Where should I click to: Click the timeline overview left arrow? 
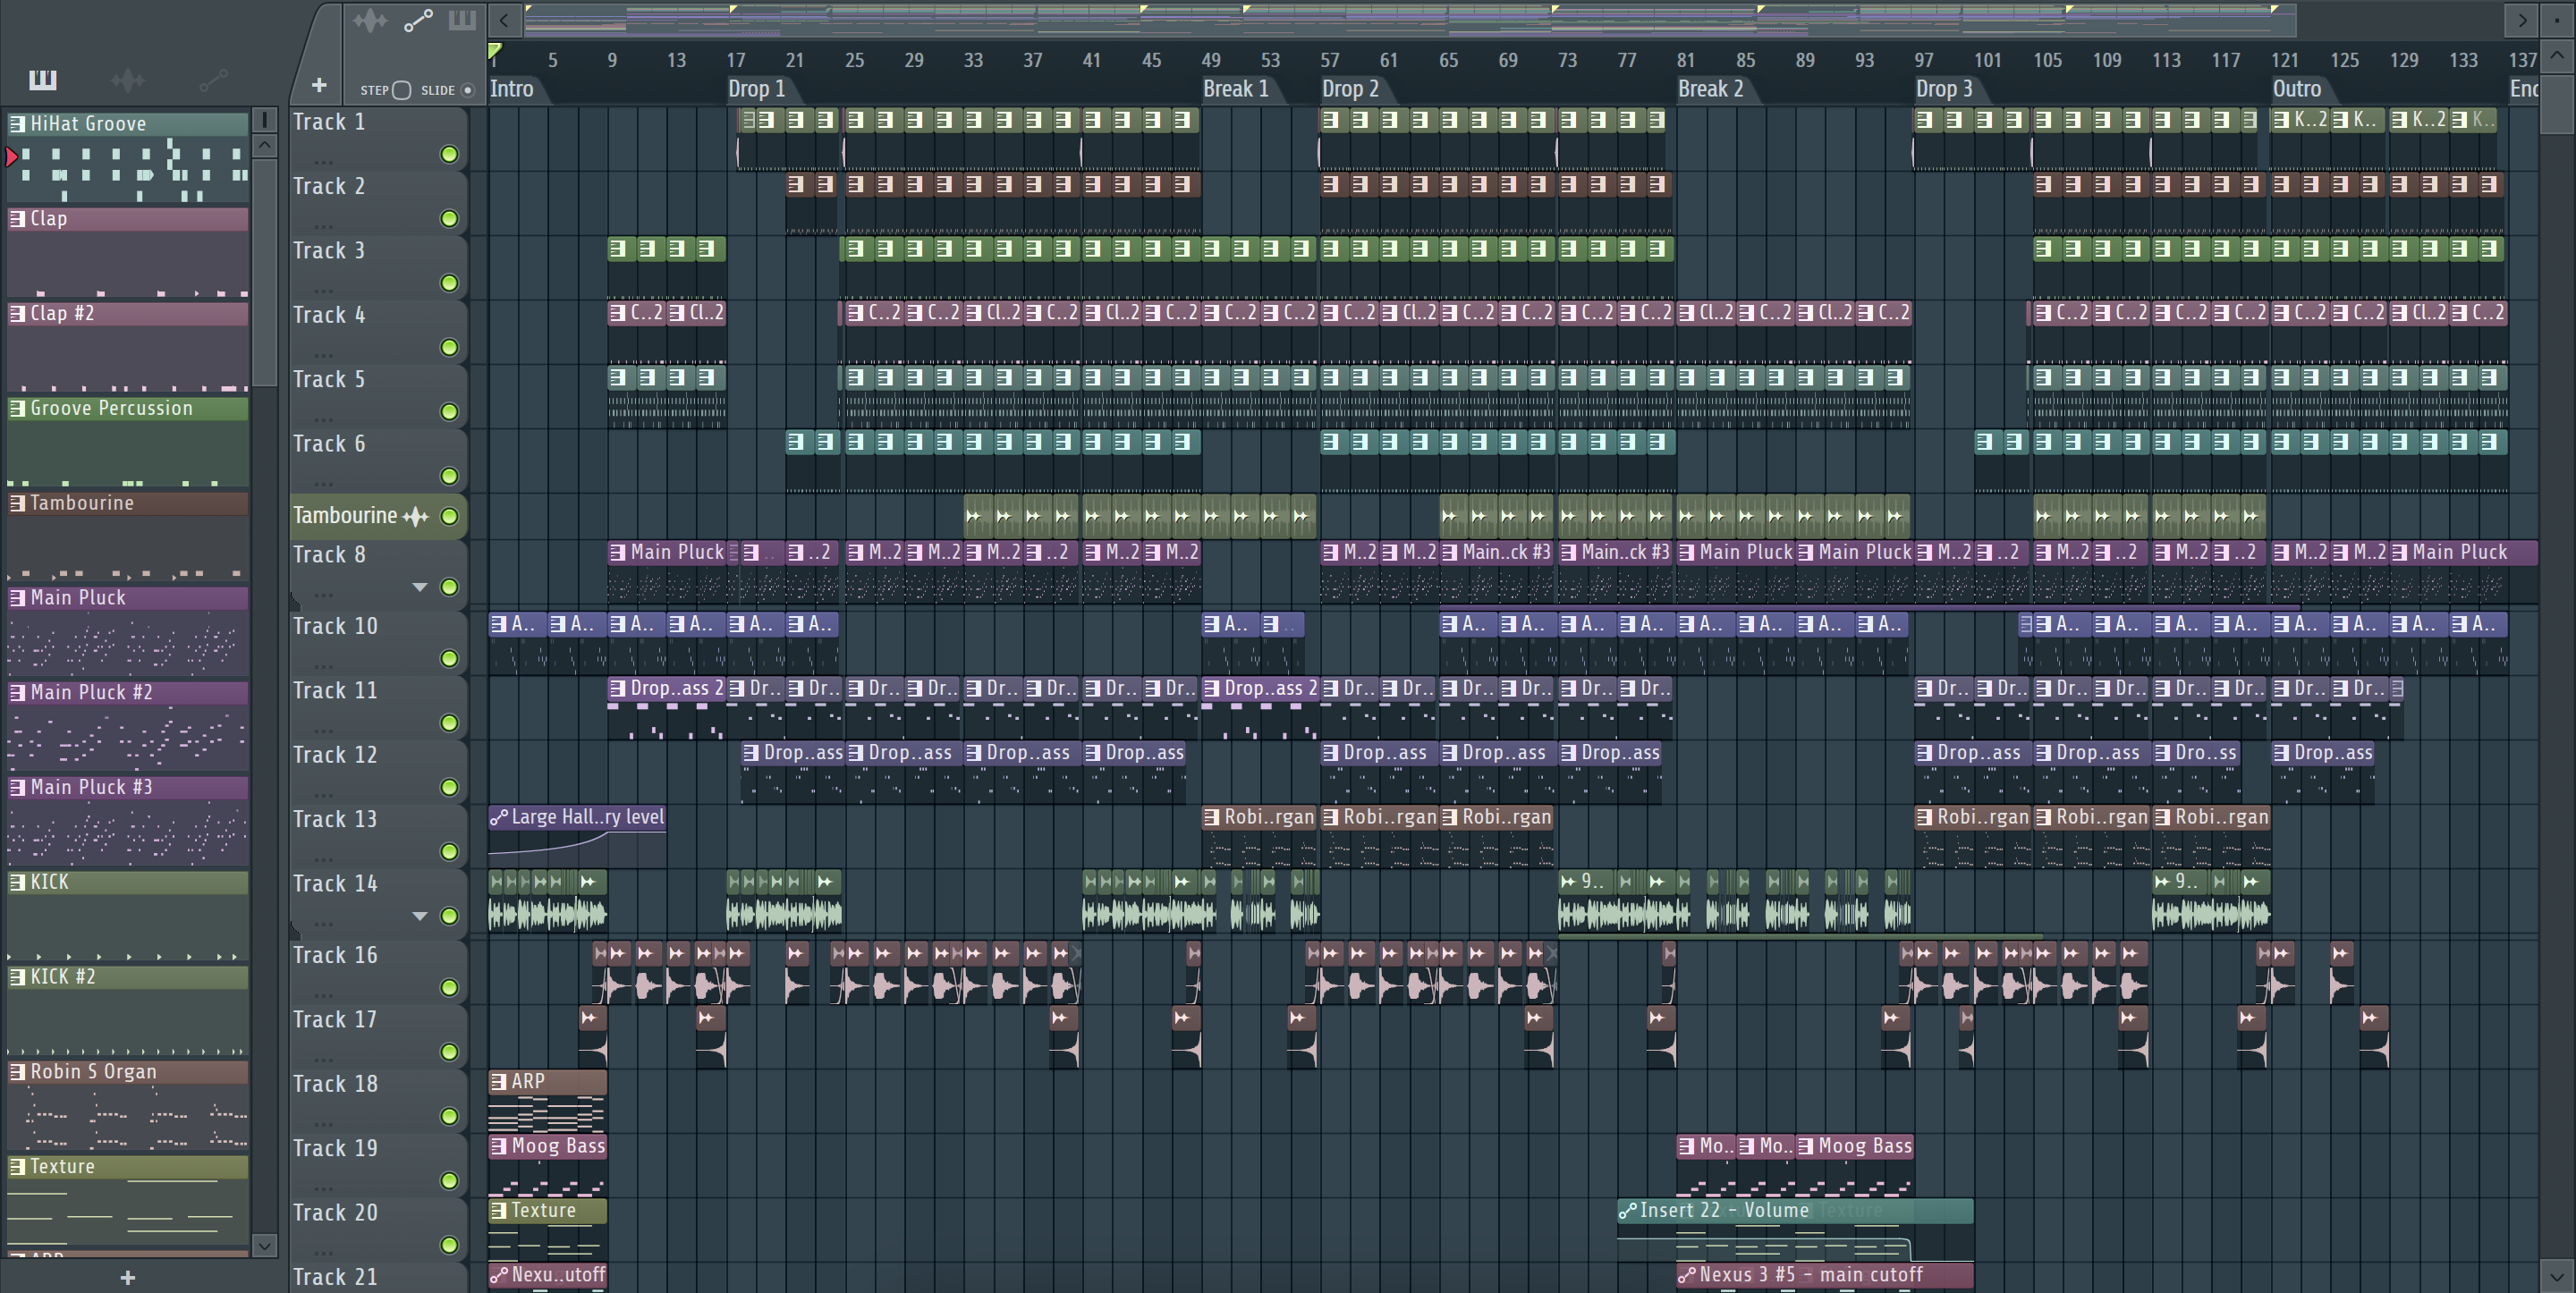[x=504, y=19]
